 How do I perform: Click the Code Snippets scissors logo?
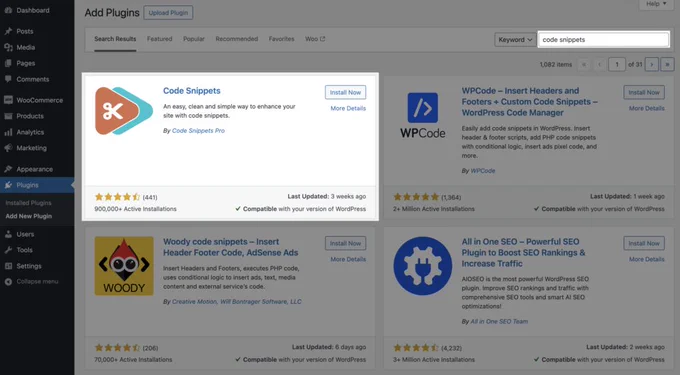(x=124, y=111)
